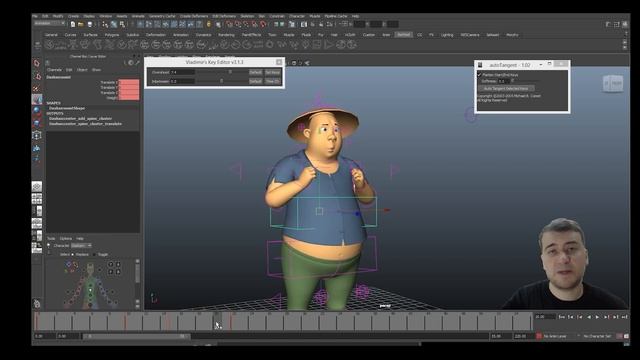The height and width of the screenshot is (360, 640).
Task: Go to start of playback range
Action: pos(562,317)
